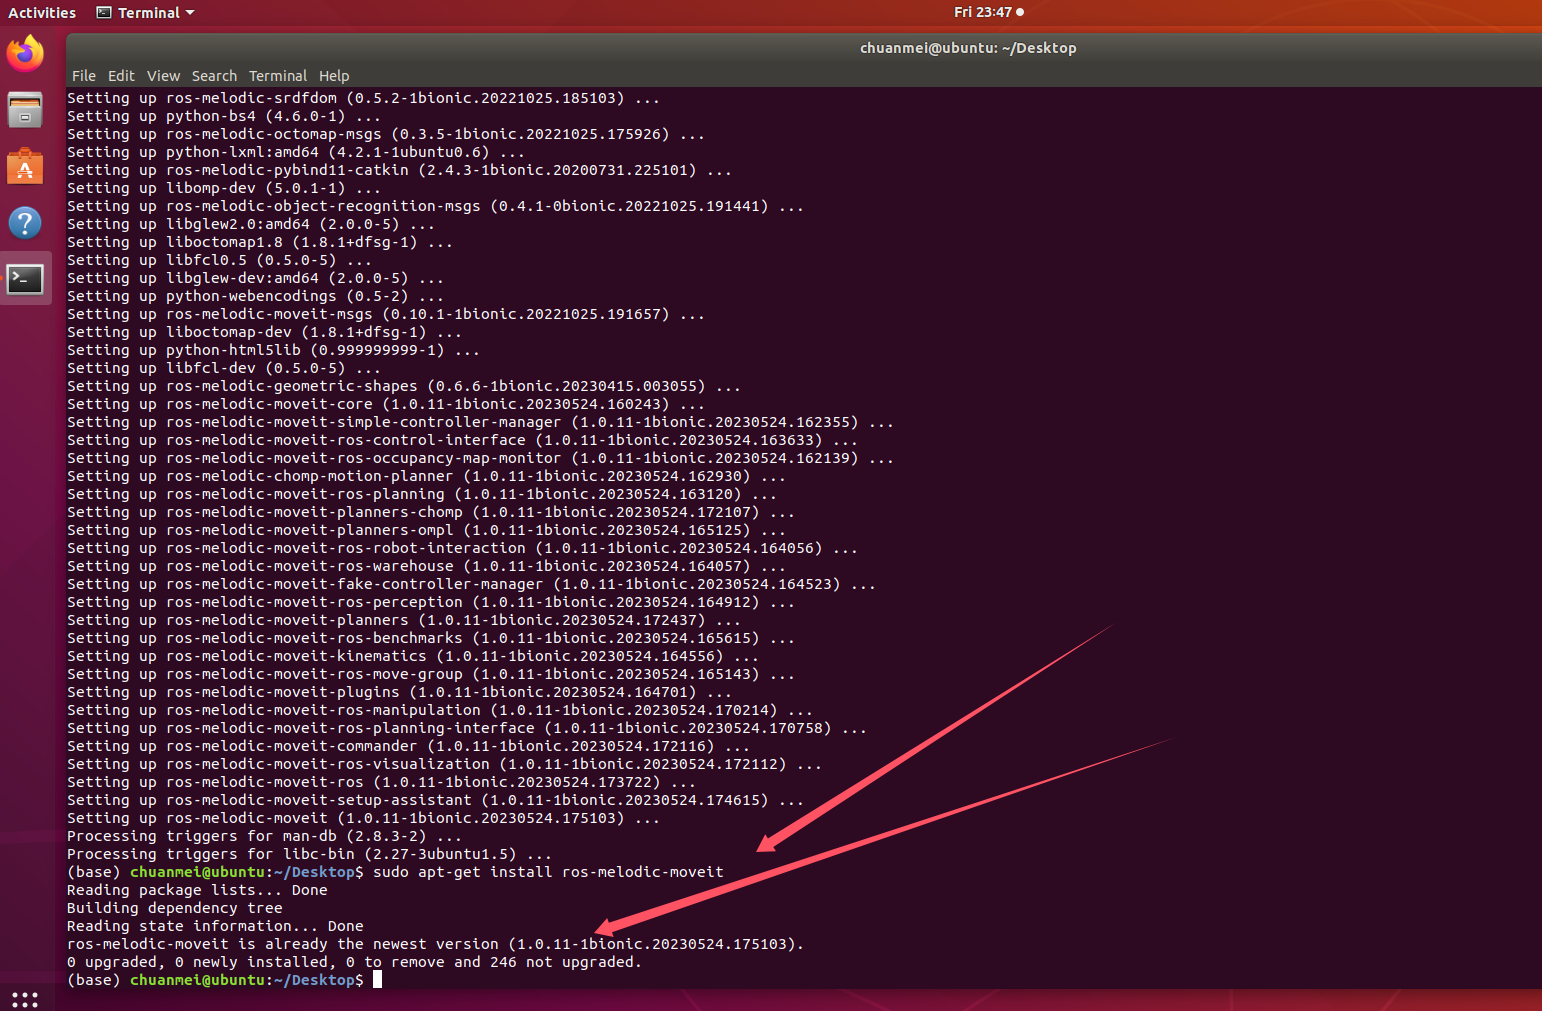Click Activities in the top bar
The height and width of the screenshot is (1011, 1542).
(x=42, y=12)
